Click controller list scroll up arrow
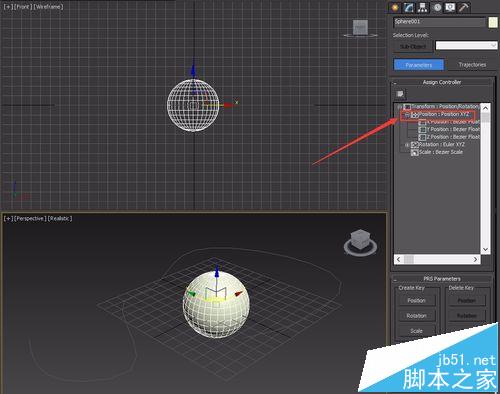This screenshot has width=500, height=394. 485,108
